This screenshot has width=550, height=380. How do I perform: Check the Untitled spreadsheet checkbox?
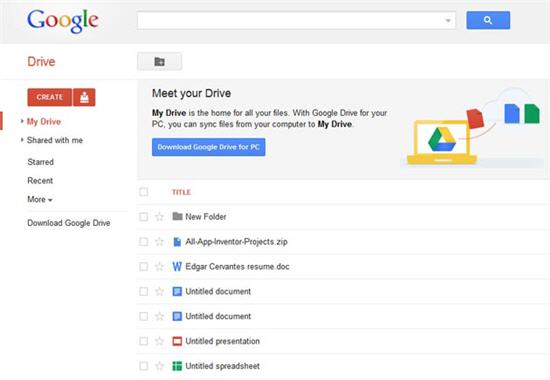(x=143, y=366)
